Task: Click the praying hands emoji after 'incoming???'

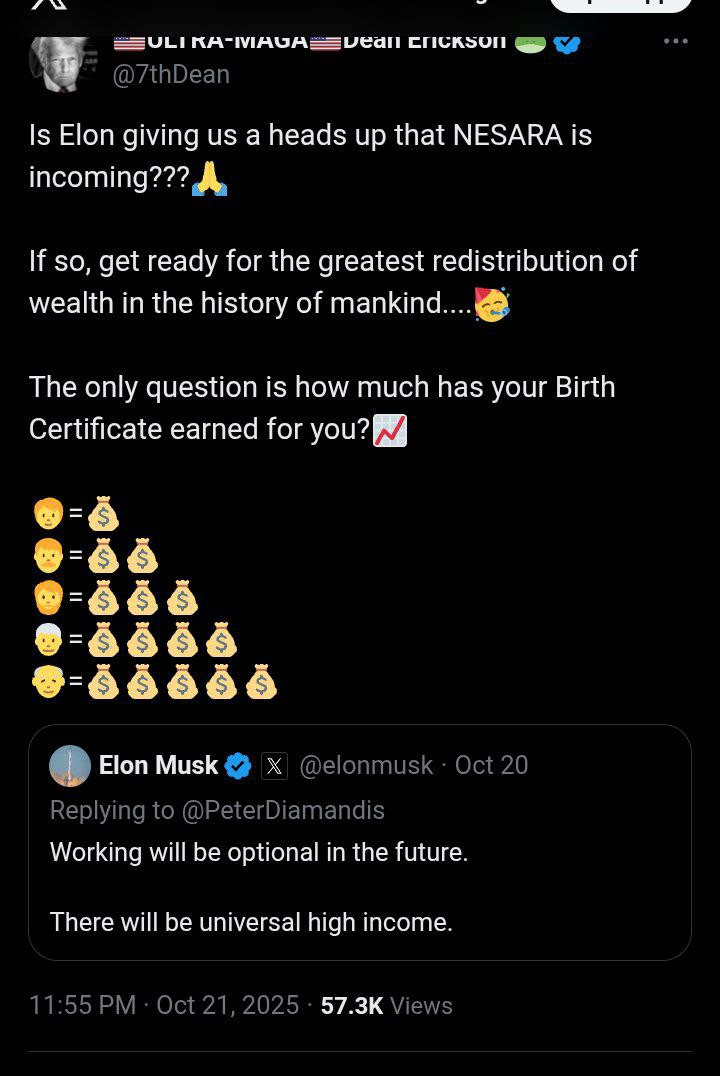Action: (209, 178)
